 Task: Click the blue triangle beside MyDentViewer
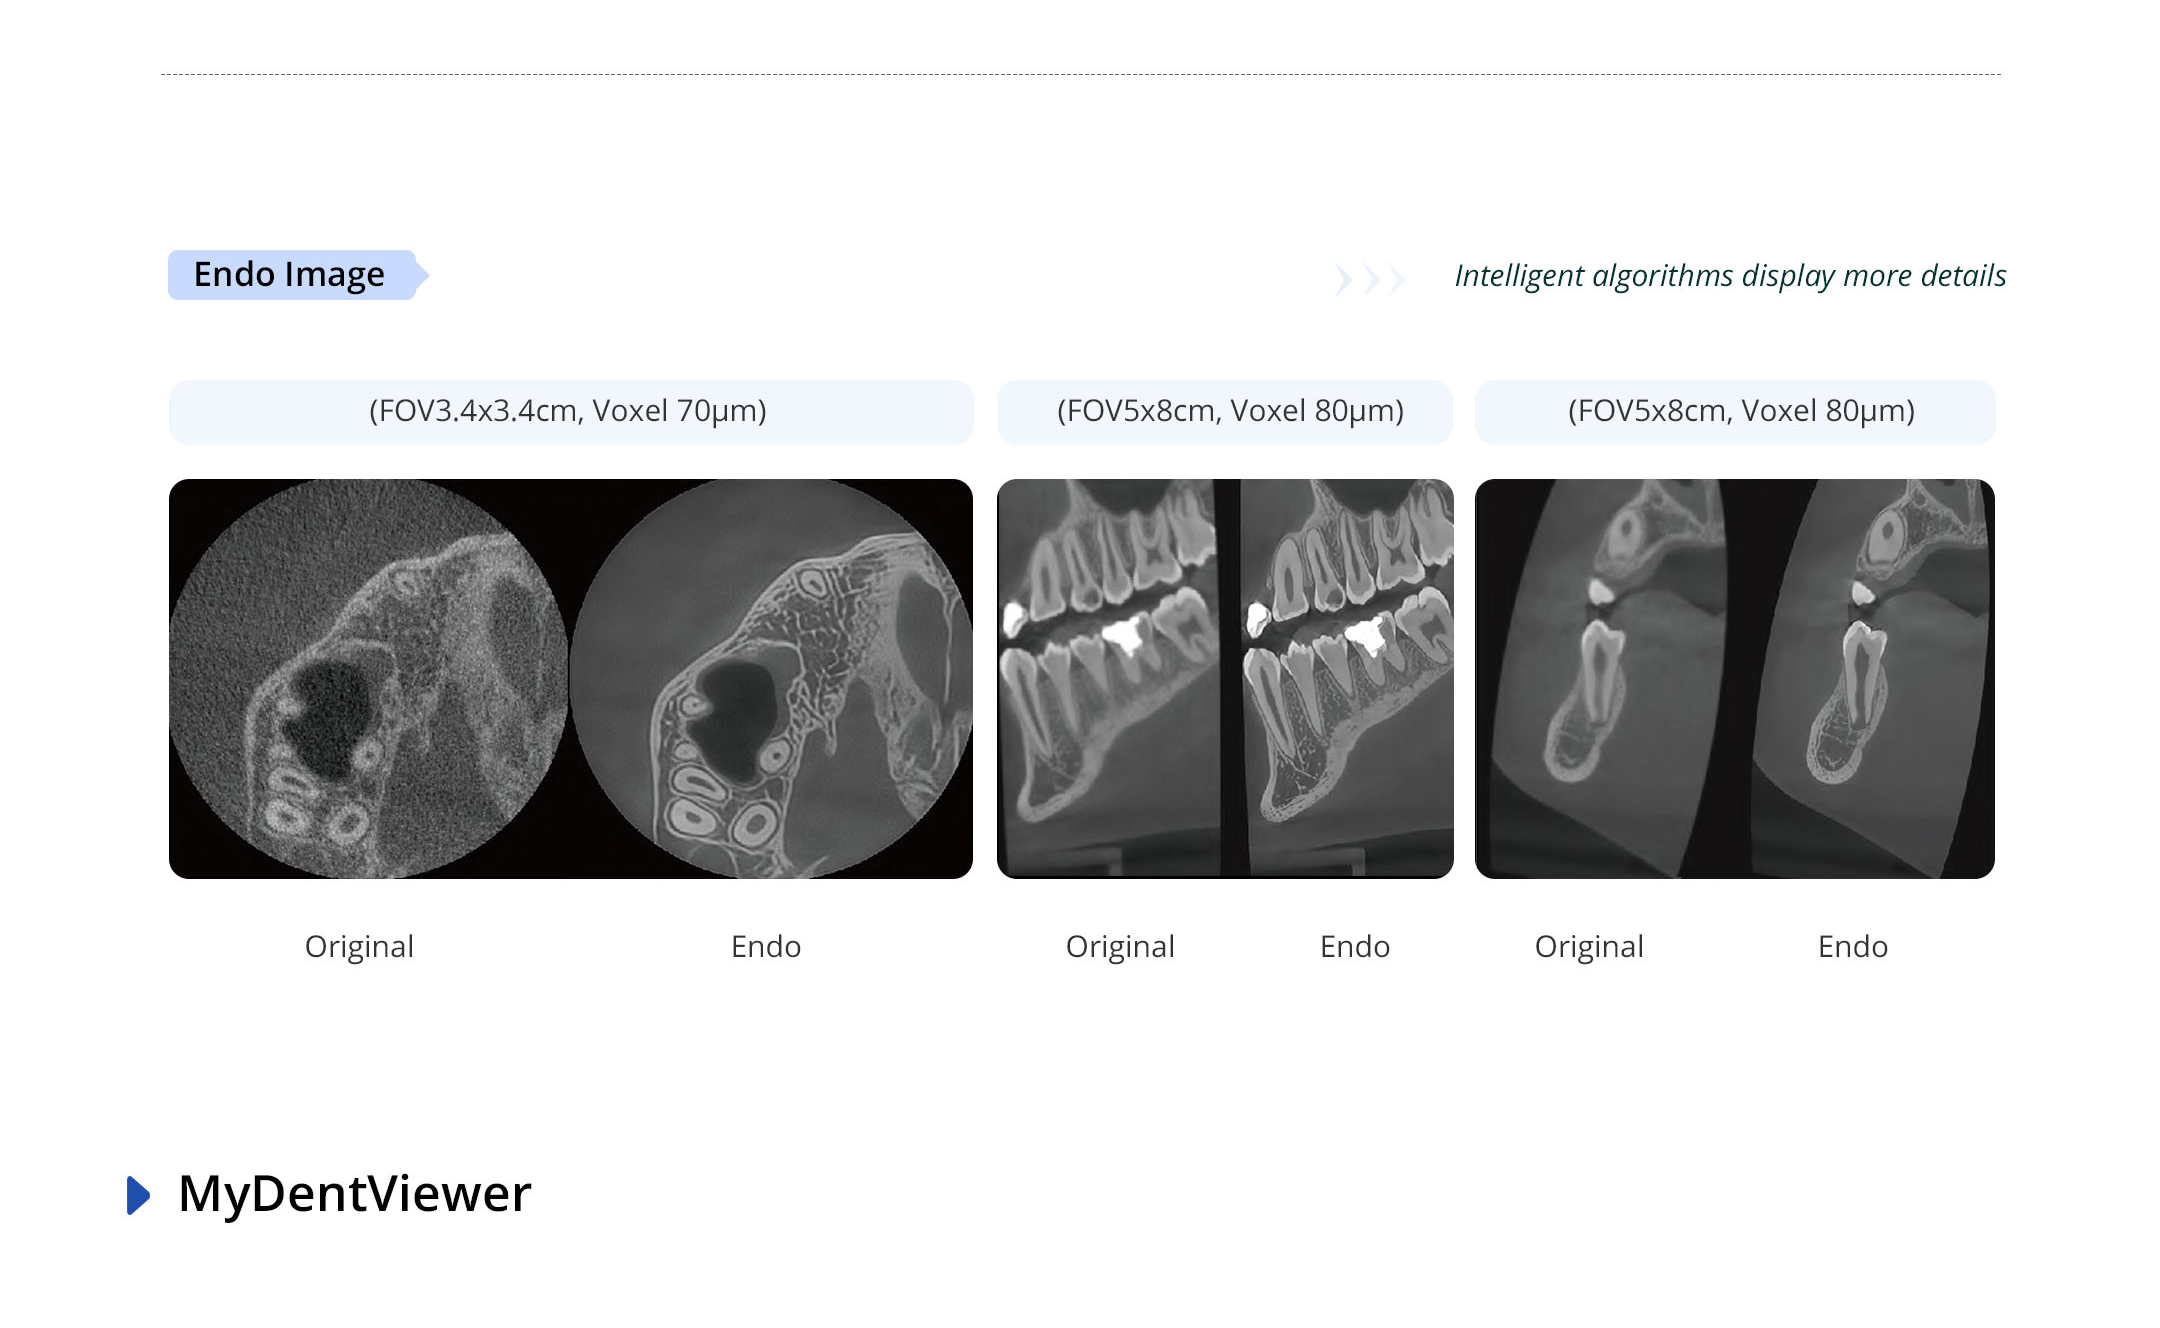point(139,1195)
